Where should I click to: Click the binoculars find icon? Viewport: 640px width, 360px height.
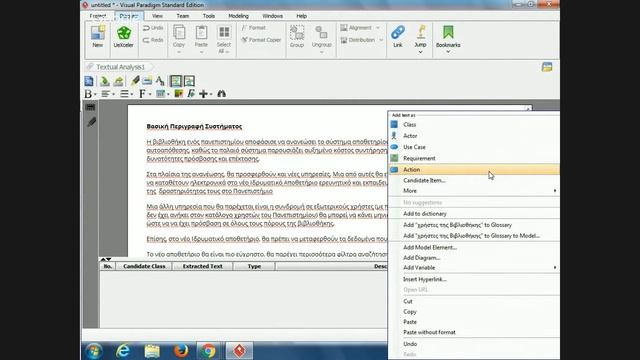(221, 94)
